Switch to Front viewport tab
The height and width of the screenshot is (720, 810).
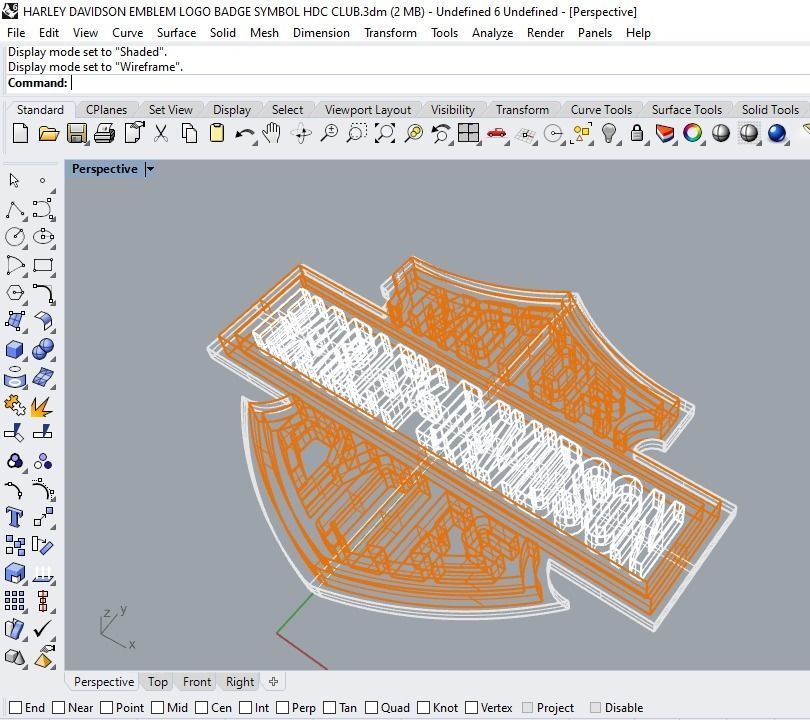197,682
